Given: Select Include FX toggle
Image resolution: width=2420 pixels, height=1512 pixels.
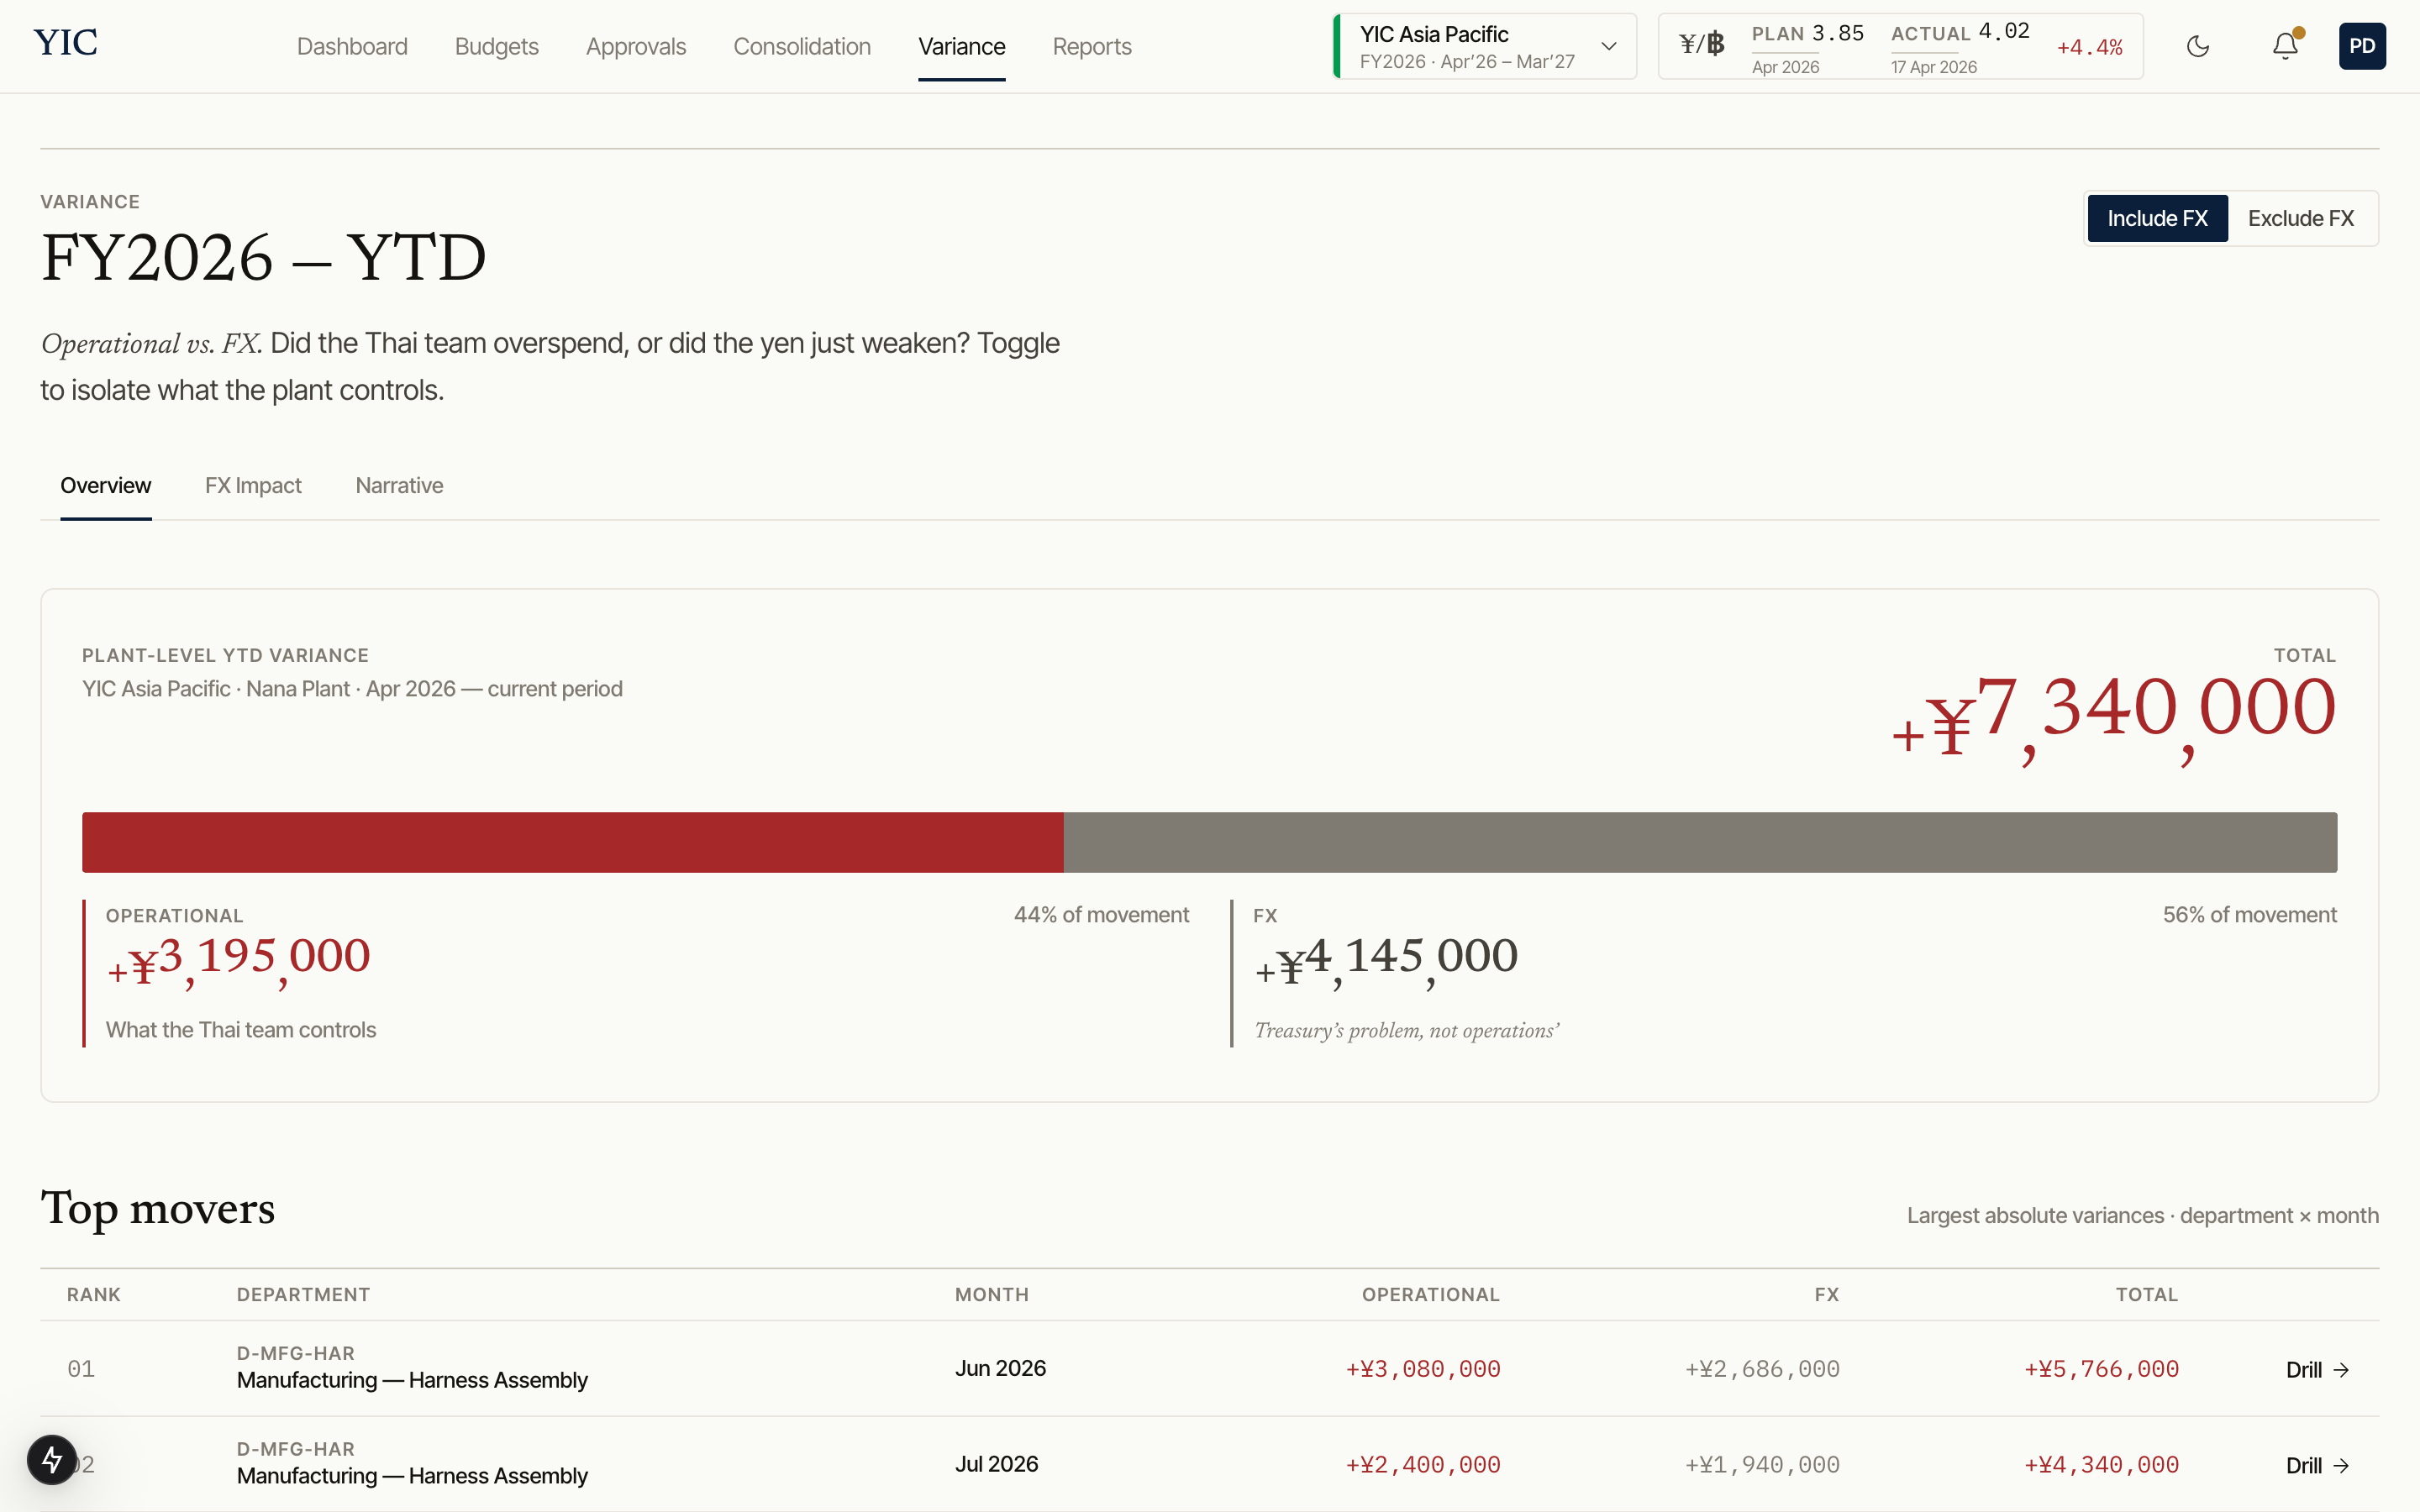Looking at the screenshot, I should coord(2157,218).
